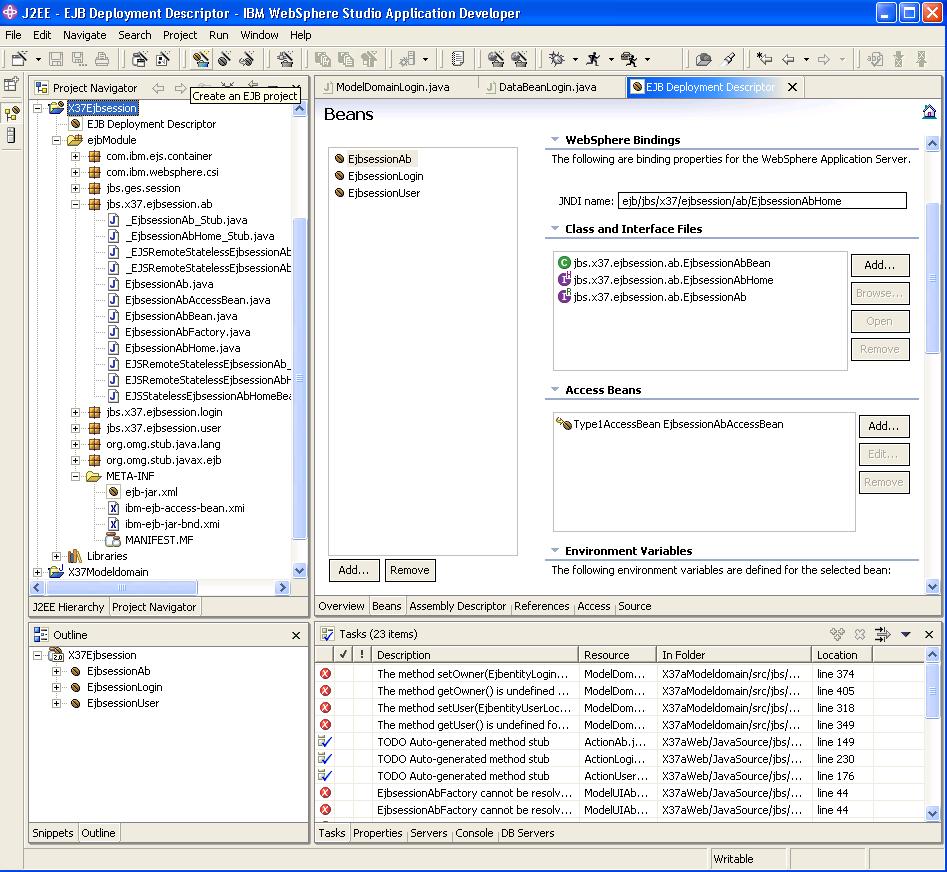
Task: Expand the X37Modeldomain project
Action: 37,572
